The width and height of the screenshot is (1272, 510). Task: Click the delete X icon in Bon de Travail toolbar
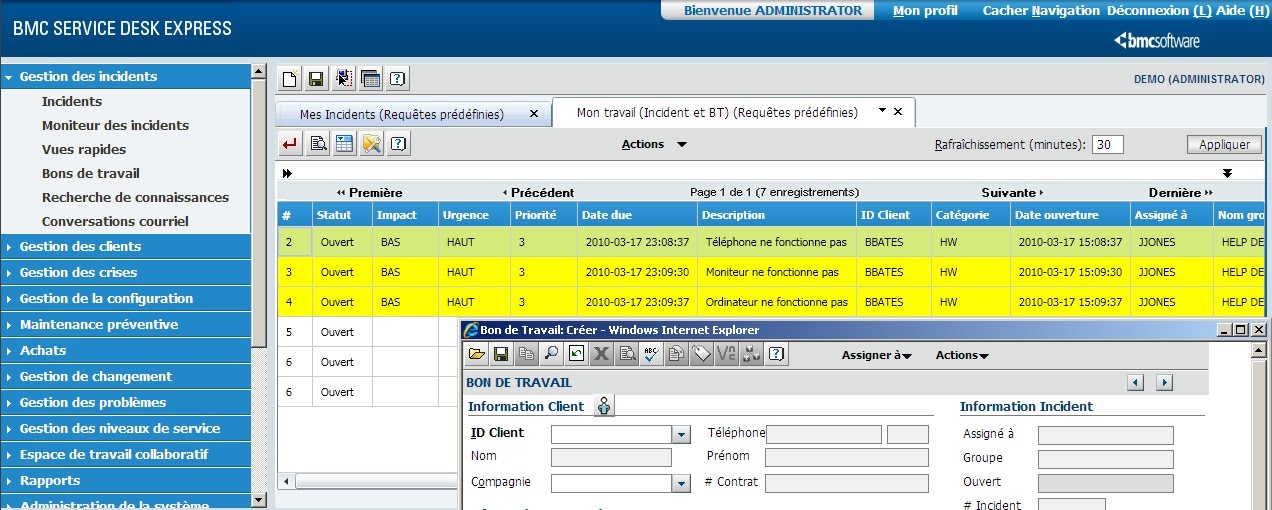(x=602, y=353)
